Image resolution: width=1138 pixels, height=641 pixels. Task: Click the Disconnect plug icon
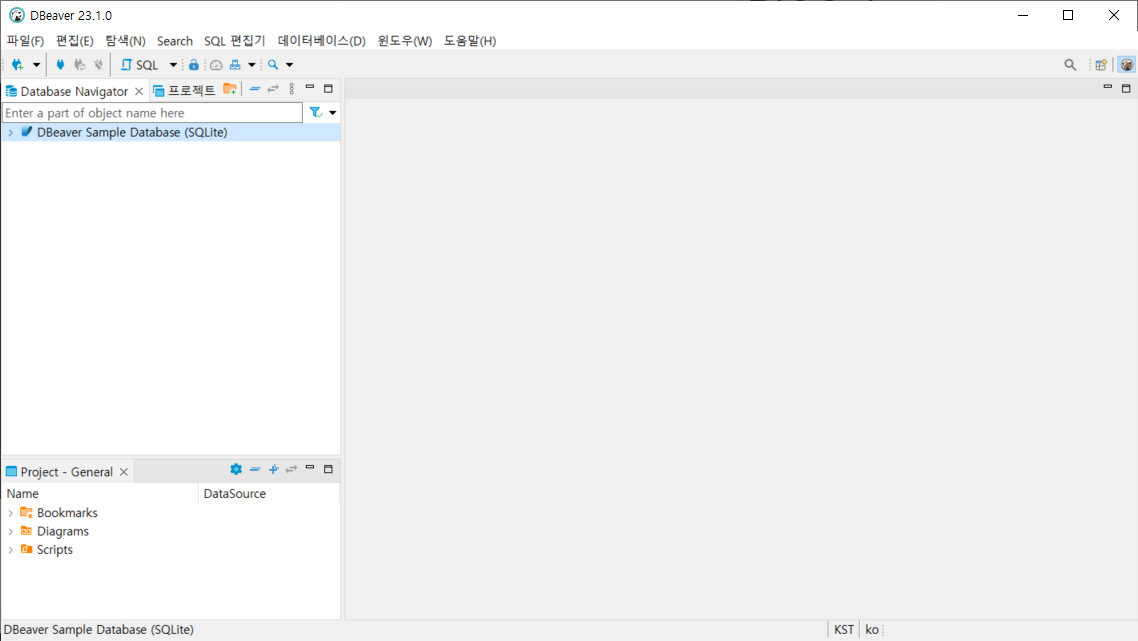98,65
